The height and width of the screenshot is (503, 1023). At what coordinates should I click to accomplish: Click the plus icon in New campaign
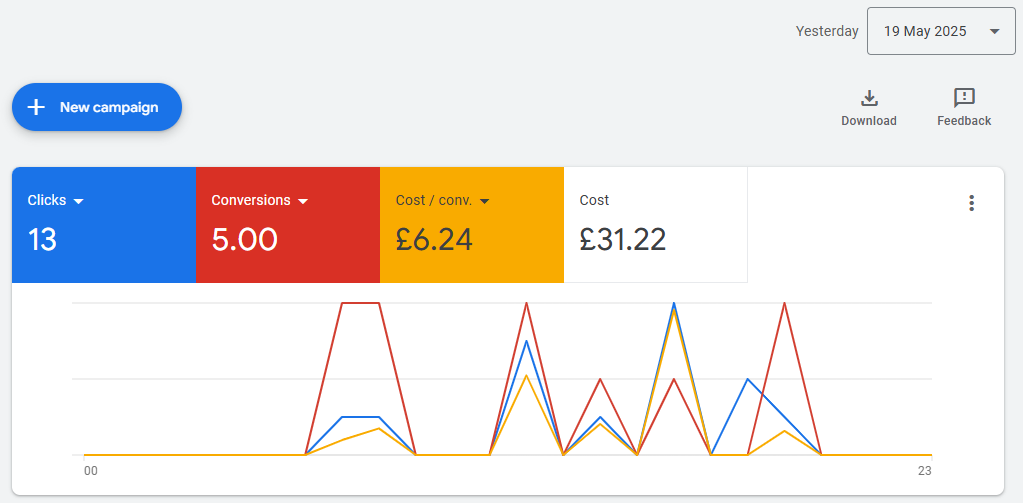36,107
